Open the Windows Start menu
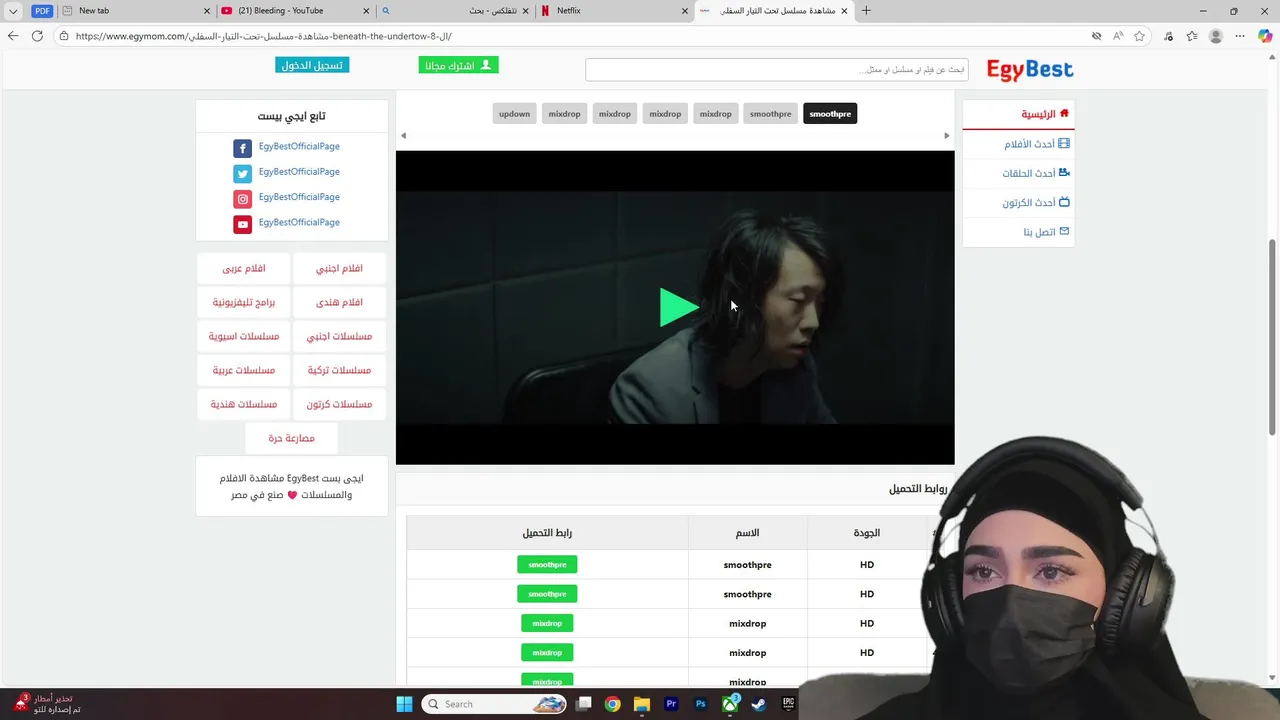This screenshot has height=720, width=1280. (x=404, y=704)
